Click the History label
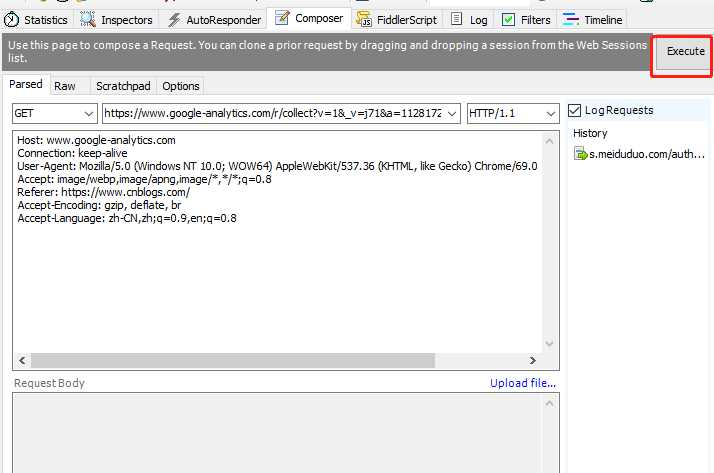The image size is (714, 473). (x=590, y=133)
